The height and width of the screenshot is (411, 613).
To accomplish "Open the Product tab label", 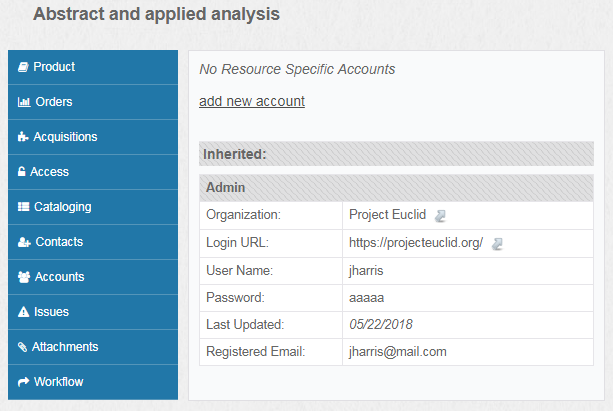I will pyautogui.click(x=54, y=67).
